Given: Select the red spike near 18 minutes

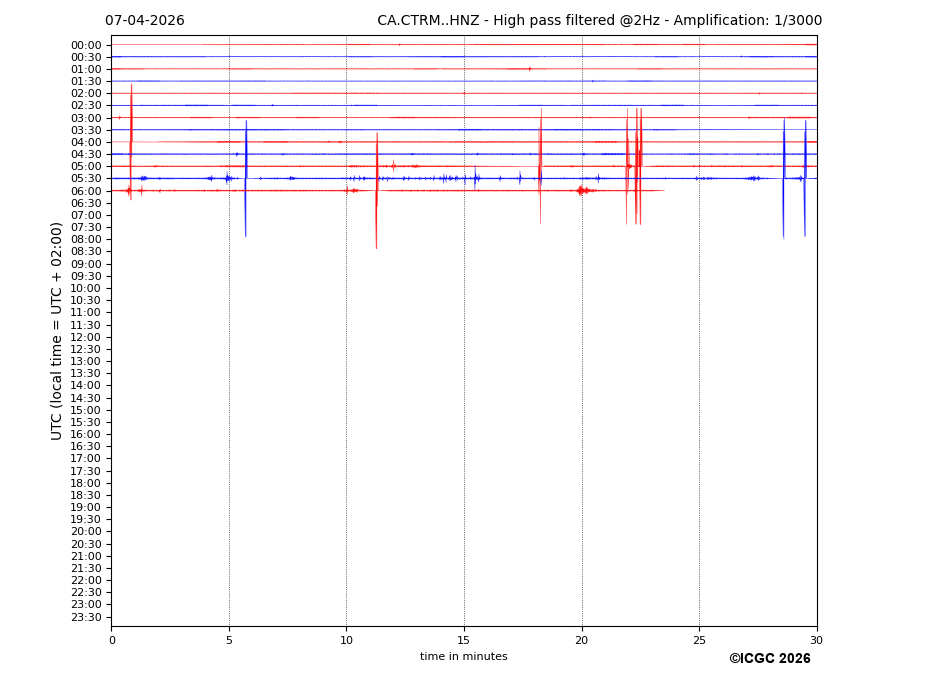Looking at the screenshot, I should point(540,170).
